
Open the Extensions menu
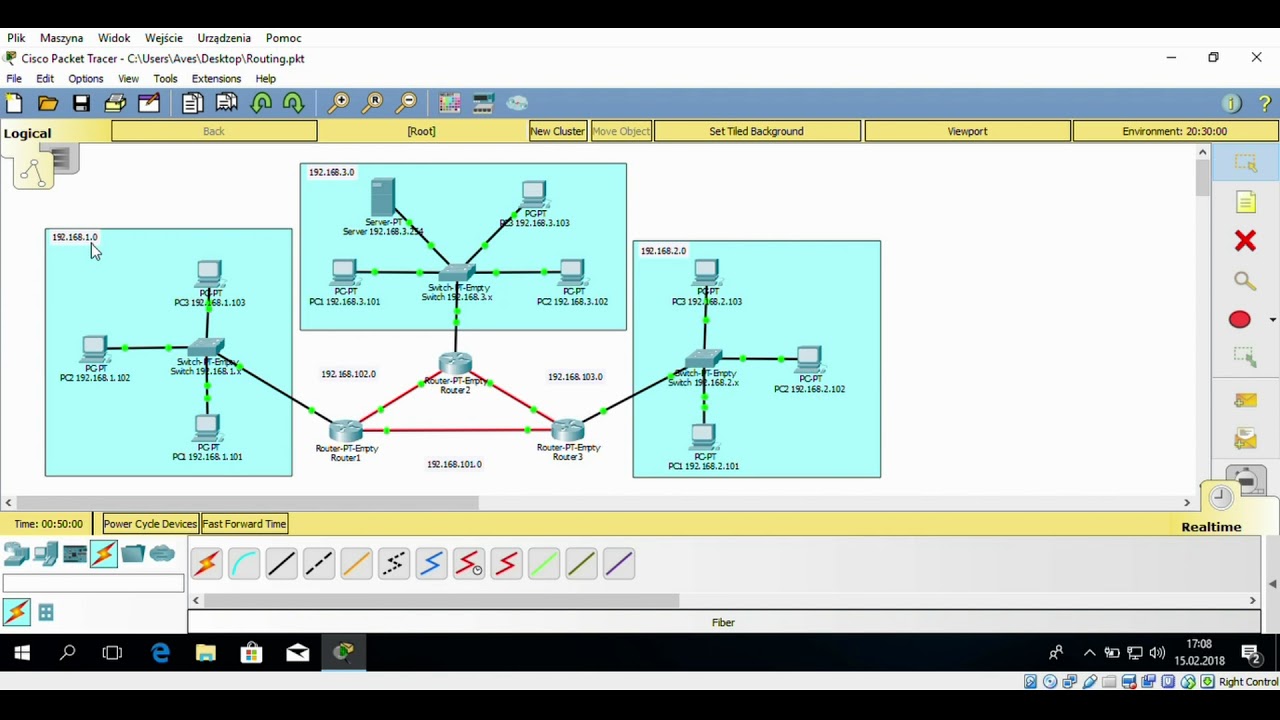(216, 79)
